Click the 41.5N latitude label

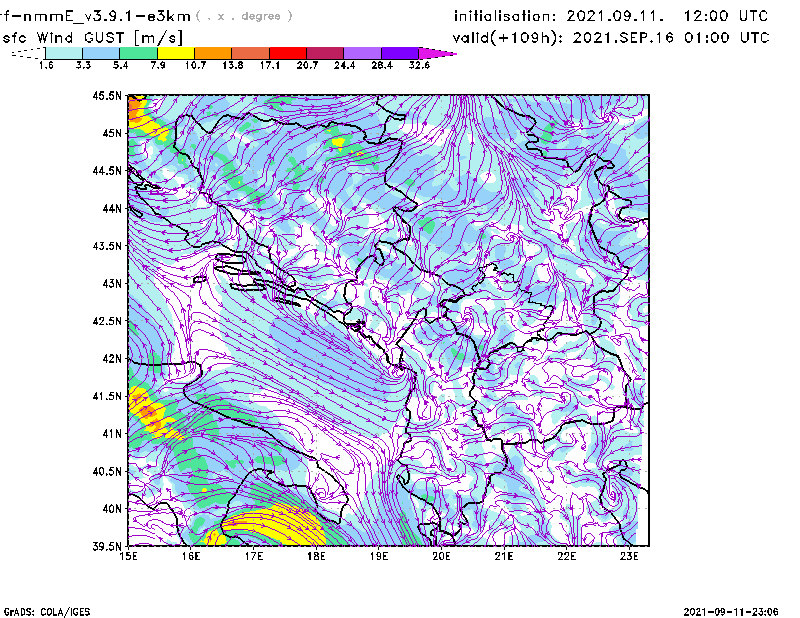[107, 396]
